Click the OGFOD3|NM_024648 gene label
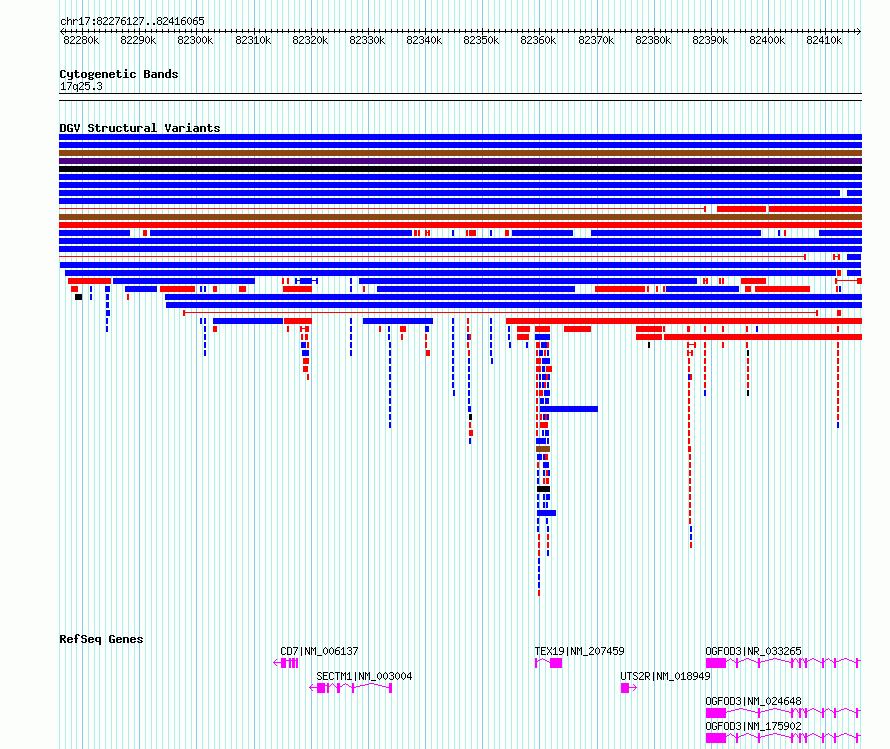 point(753,701)
